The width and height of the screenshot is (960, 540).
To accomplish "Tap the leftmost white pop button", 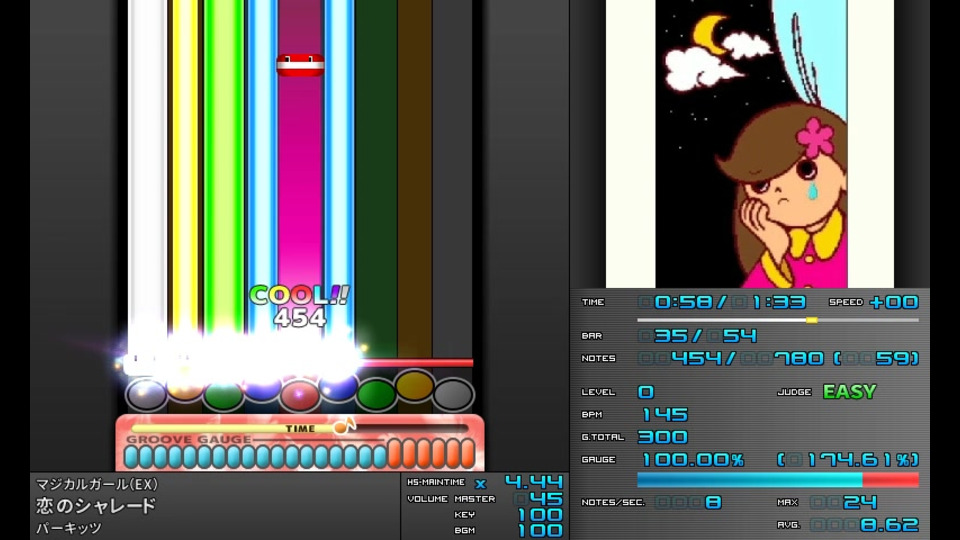I will pos(146,394).
